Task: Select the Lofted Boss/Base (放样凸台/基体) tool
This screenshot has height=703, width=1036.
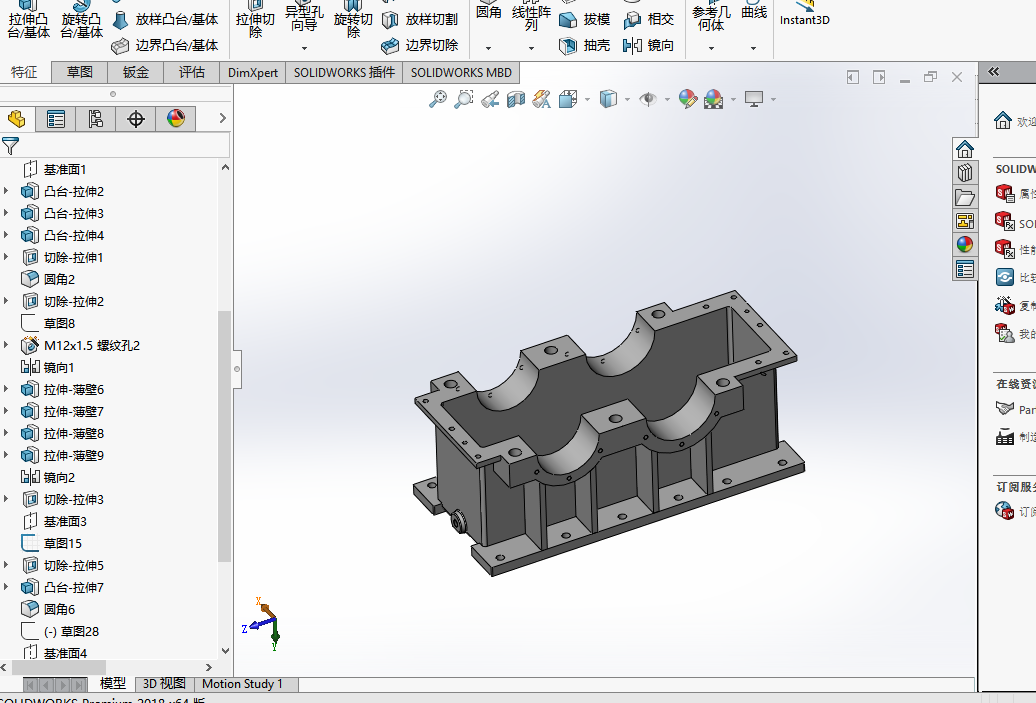Action: coord(165,20)
